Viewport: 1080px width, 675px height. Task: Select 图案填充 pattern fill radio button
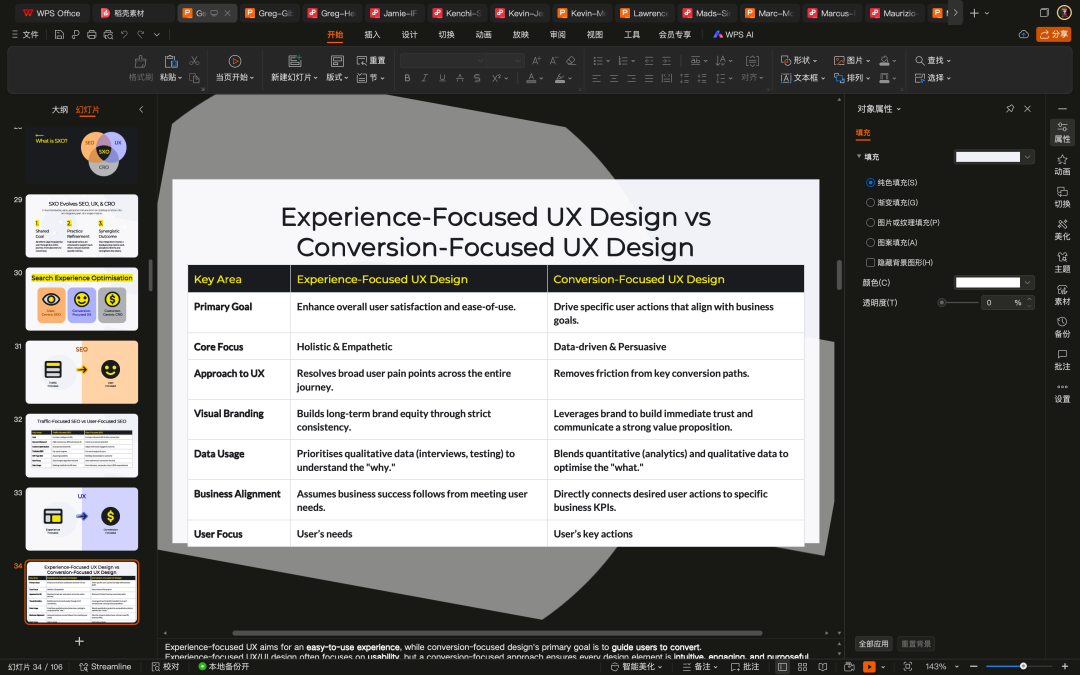(x=870, y=242)
